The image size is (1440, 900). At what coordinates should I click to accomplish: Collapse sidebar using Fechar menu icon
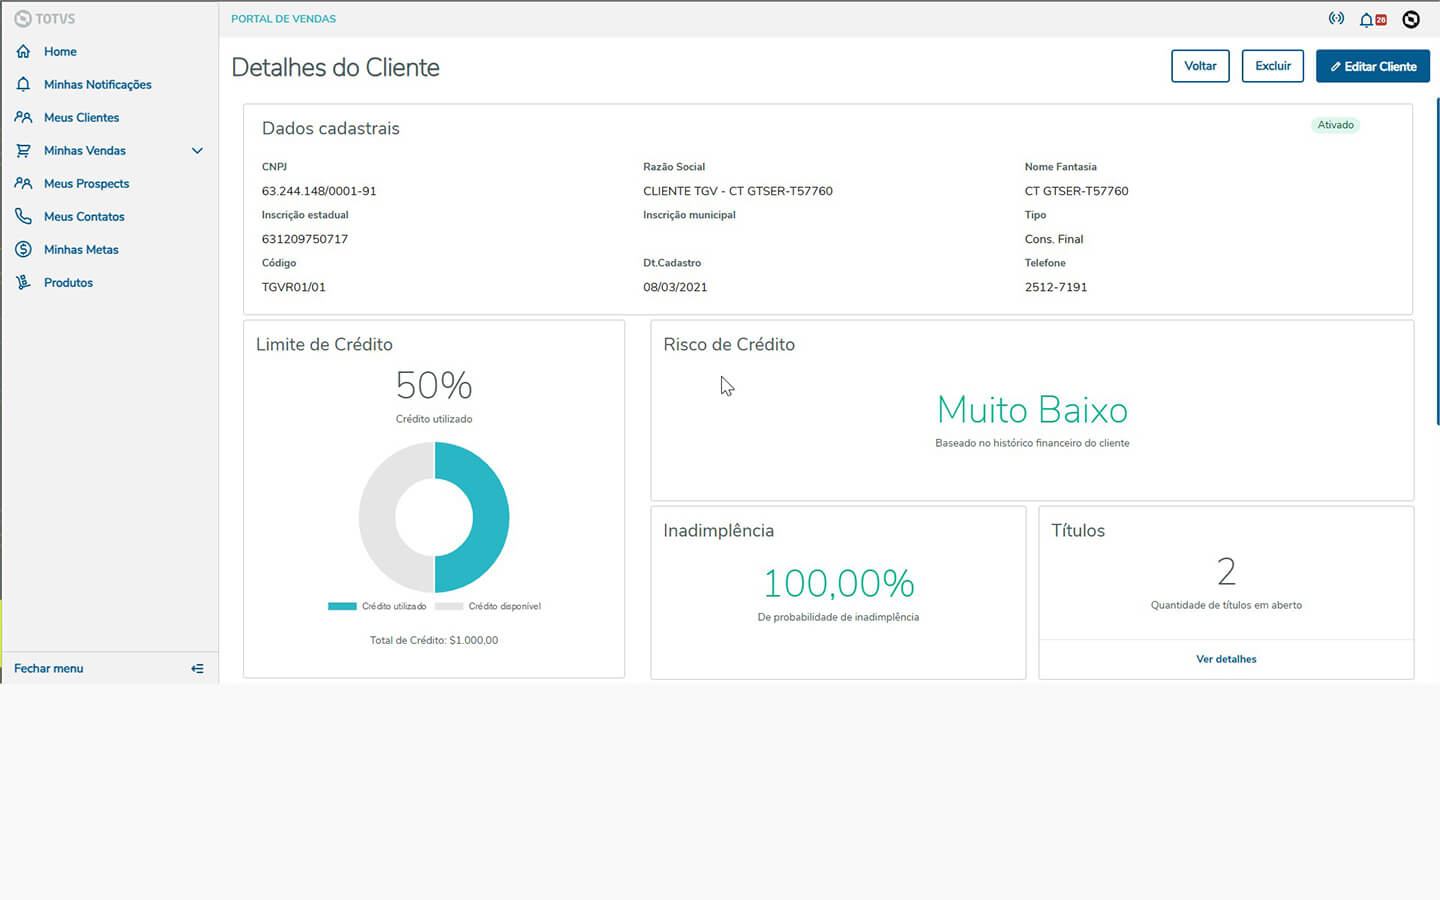click(197, 668)
